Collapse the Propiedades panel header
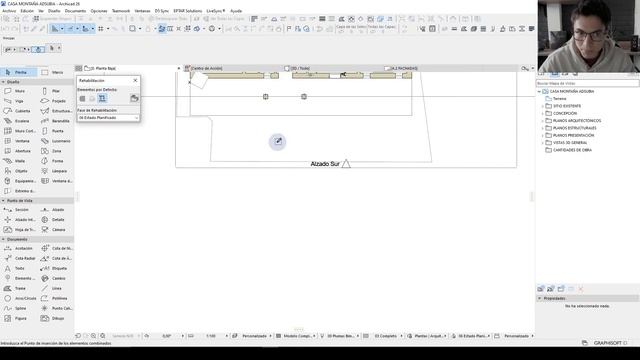The width and height of the screenshot is (640, 360). pyautogui.click(x=540, y=298)
